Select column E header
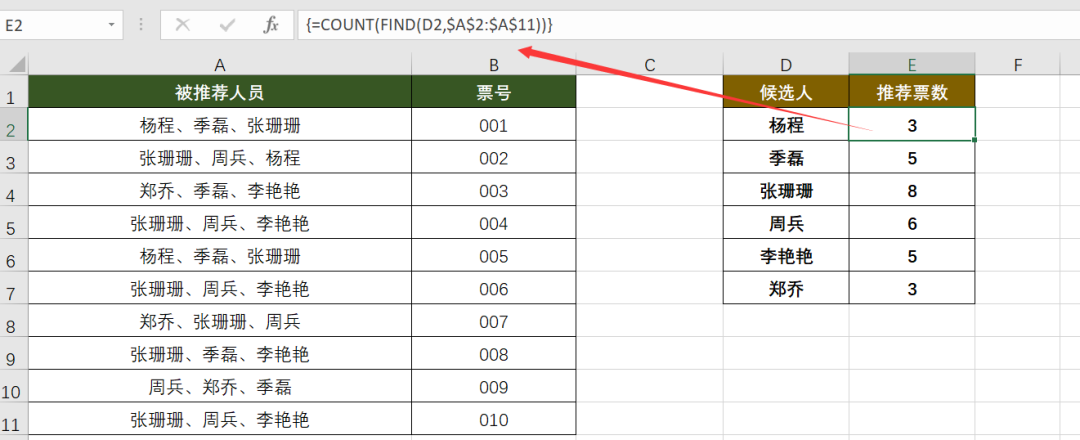 pos(912,65)
